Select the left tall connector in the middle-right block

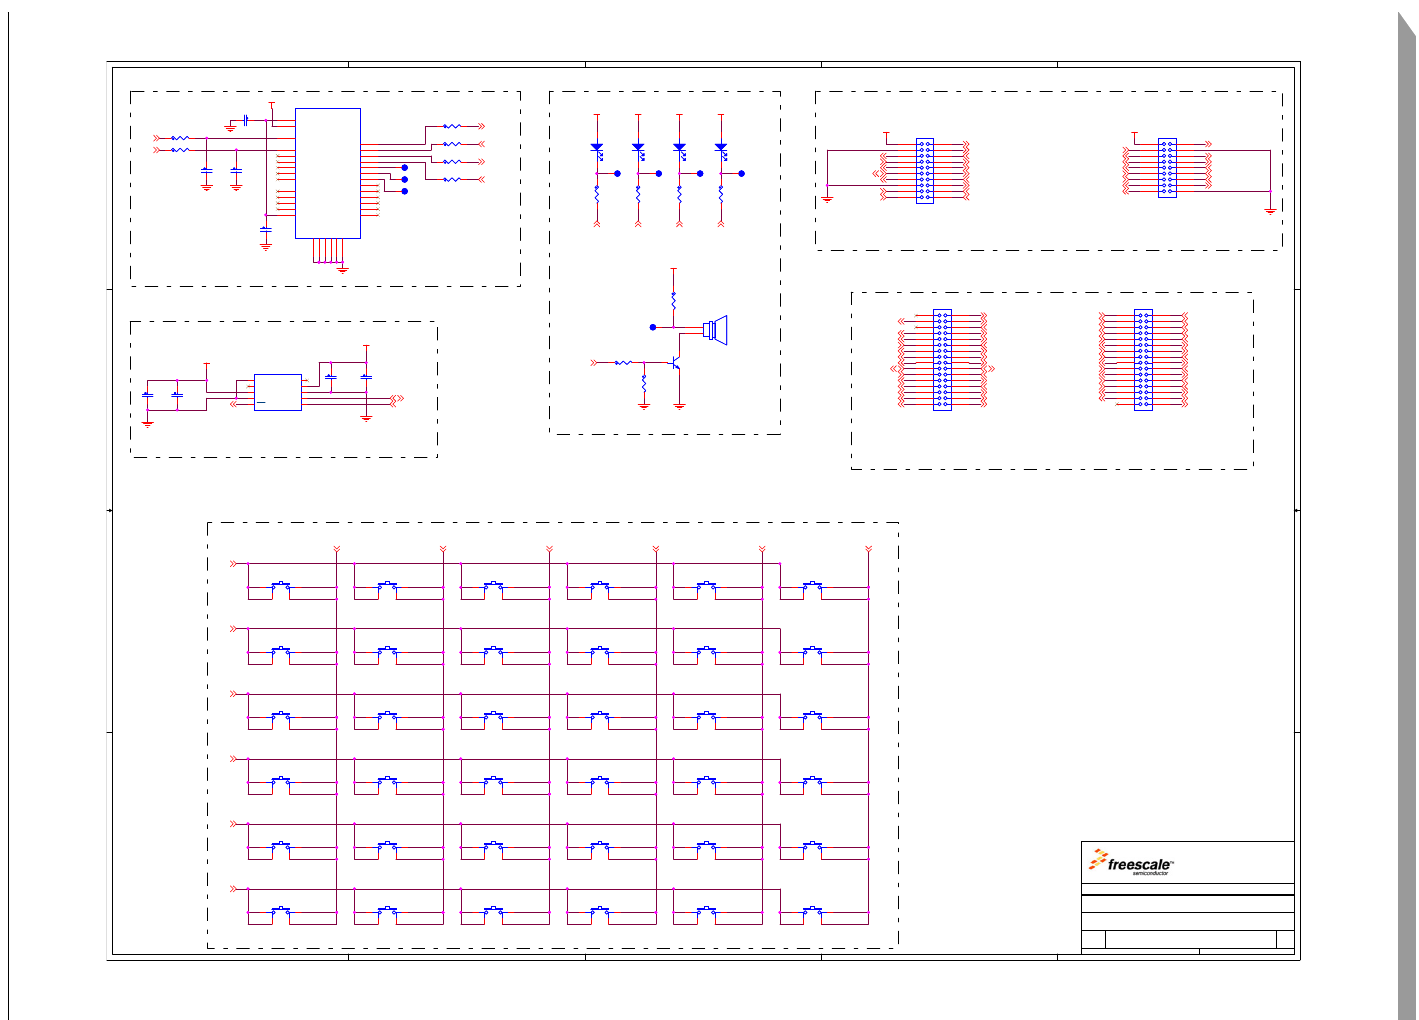click(942, 360)
